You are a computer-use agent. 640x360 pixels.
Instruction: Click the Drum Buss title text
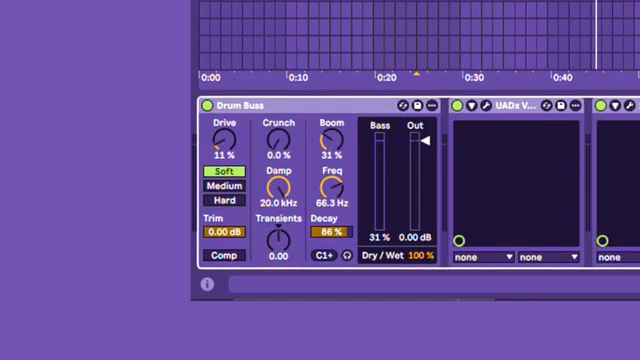pyautogui.click(x=240, y=106)
